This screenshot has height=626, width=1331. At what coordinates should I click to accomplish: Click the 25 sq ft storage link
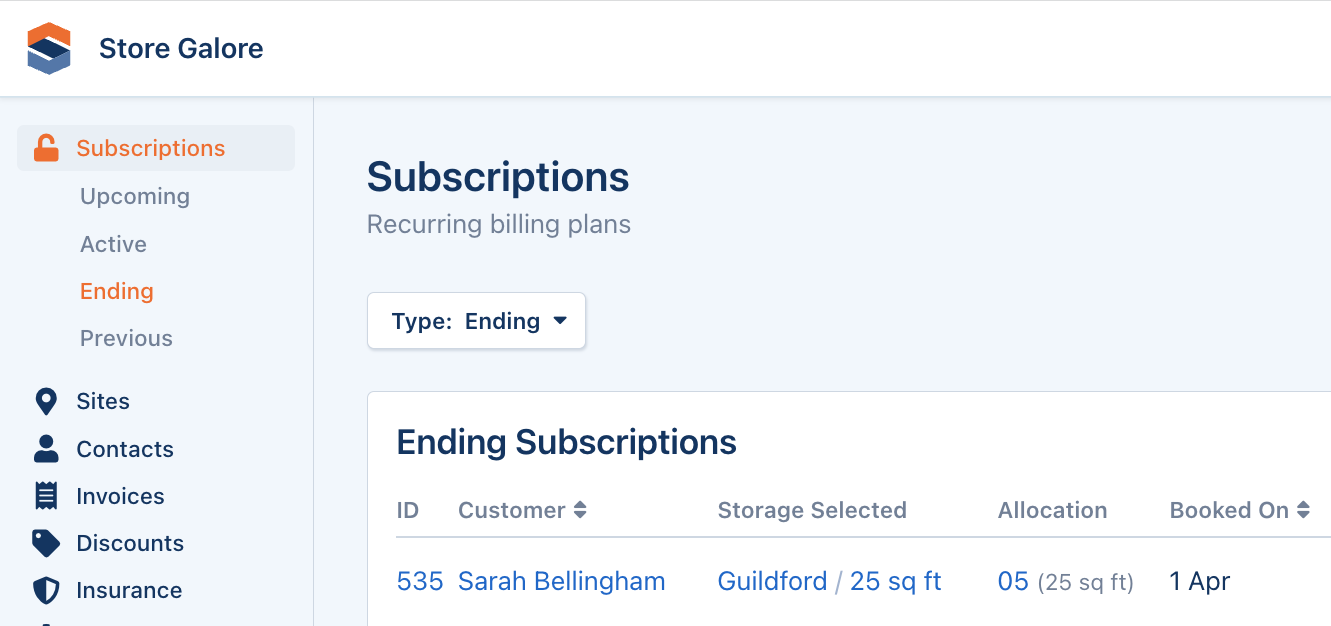[895, 581]
